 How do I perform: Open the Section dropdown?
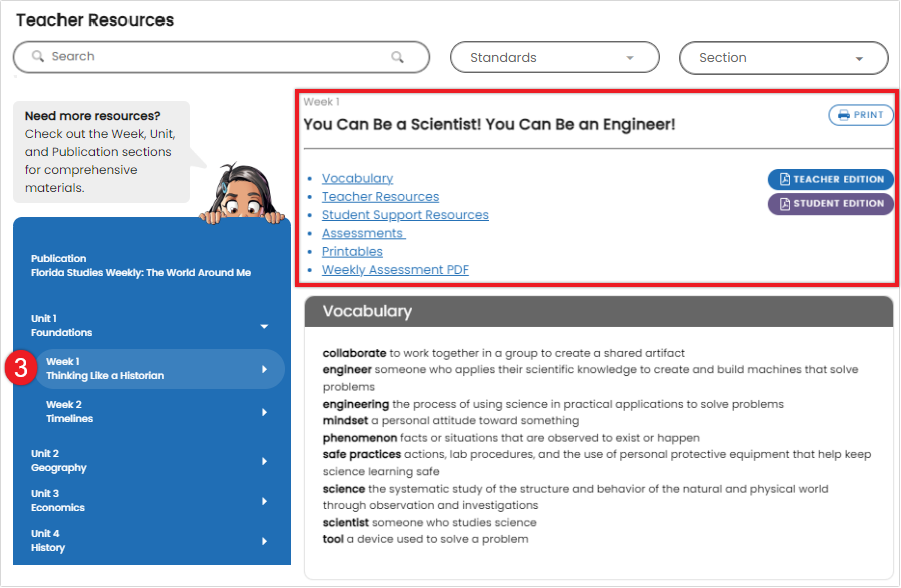783,58
